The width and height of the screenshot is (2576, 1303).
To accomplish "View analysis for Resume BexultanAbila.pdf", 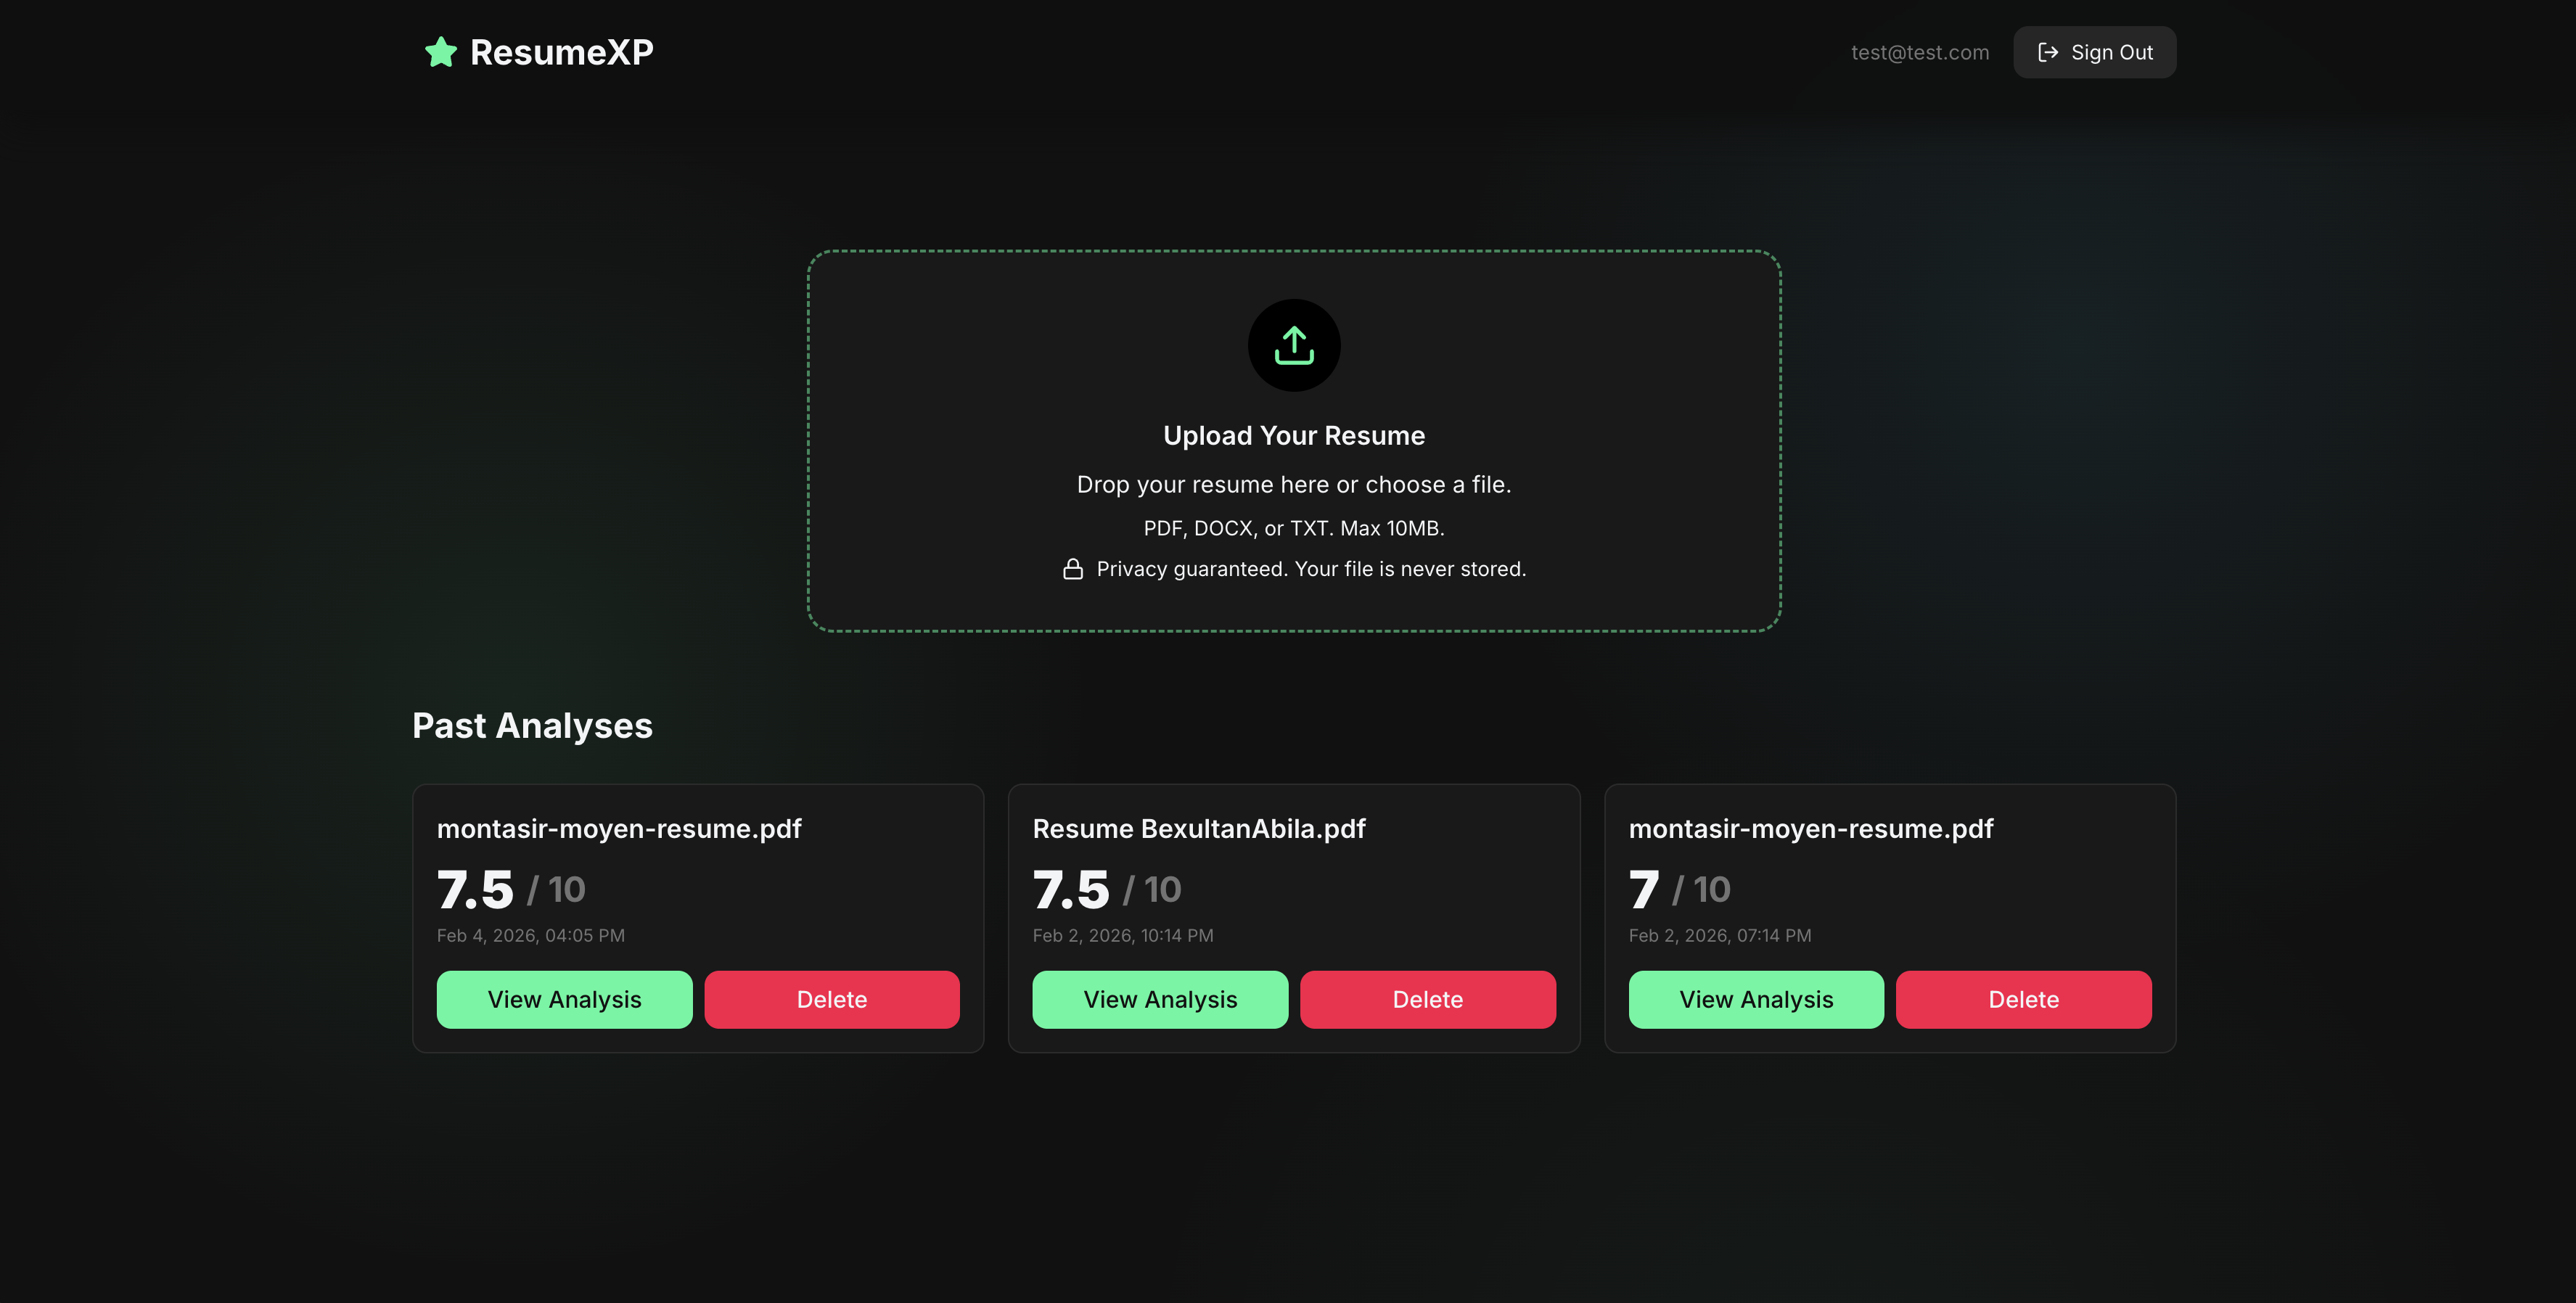I will point(1160,999).
